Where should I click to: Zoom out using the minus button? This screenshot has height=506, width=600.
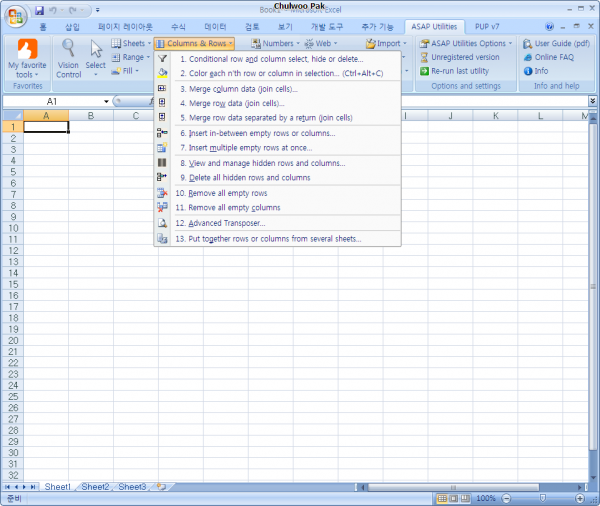(x=506, y=498)
